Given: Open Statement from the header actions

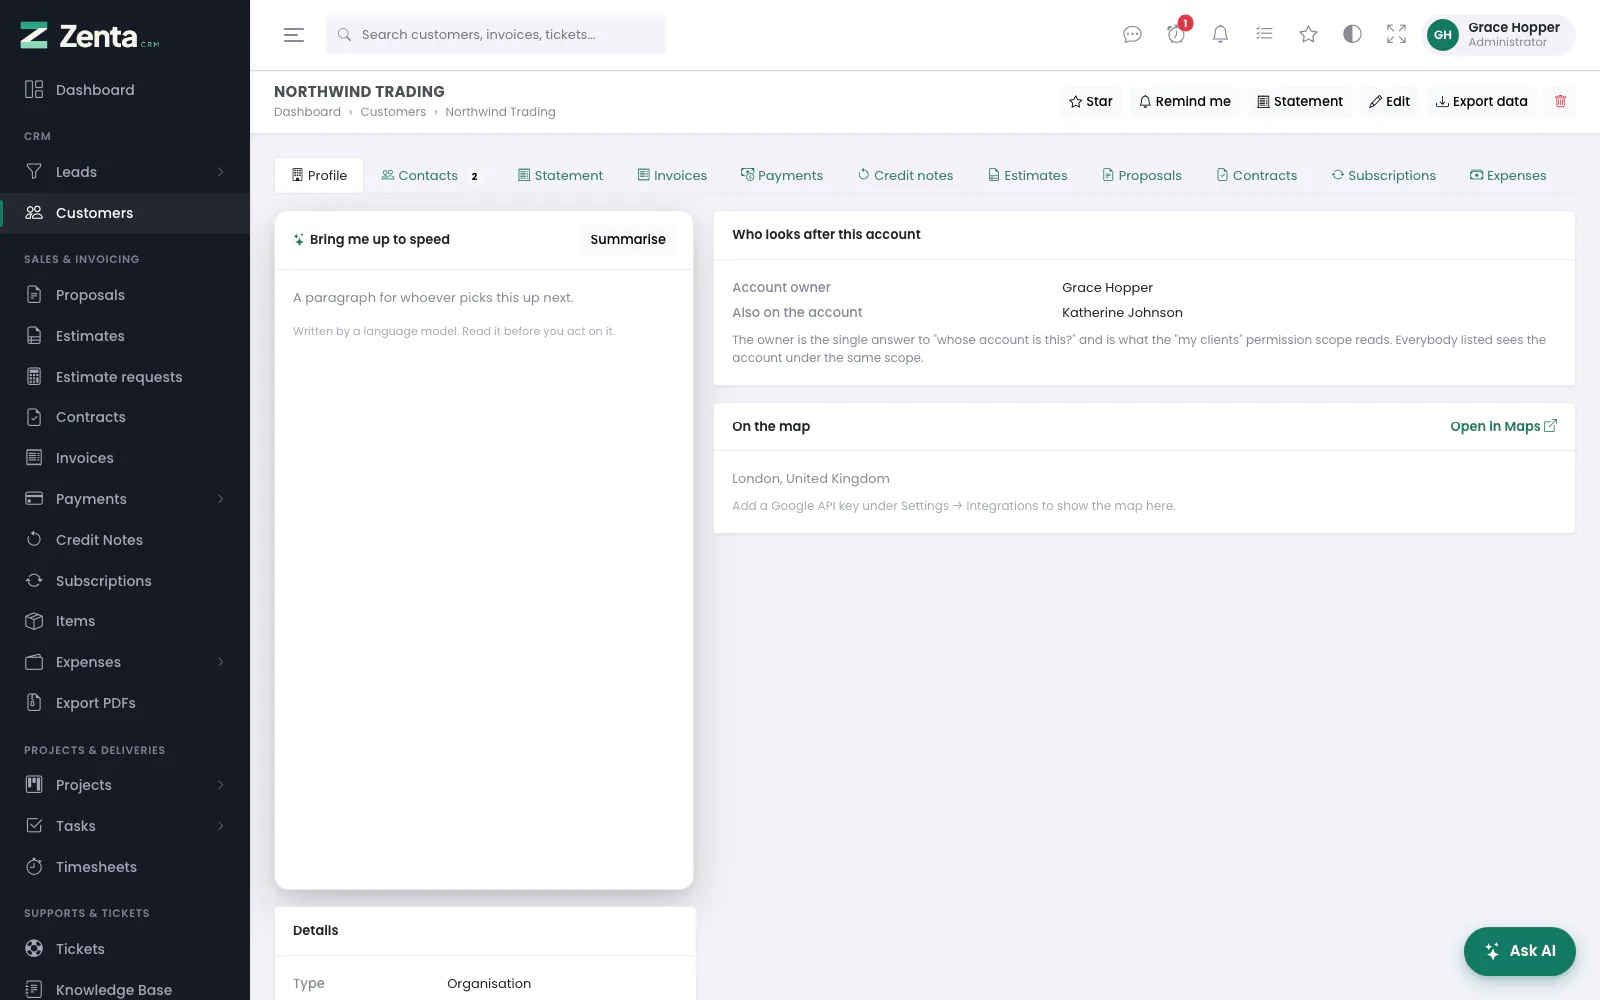Looking at the screenshot, I should 1300,101.
